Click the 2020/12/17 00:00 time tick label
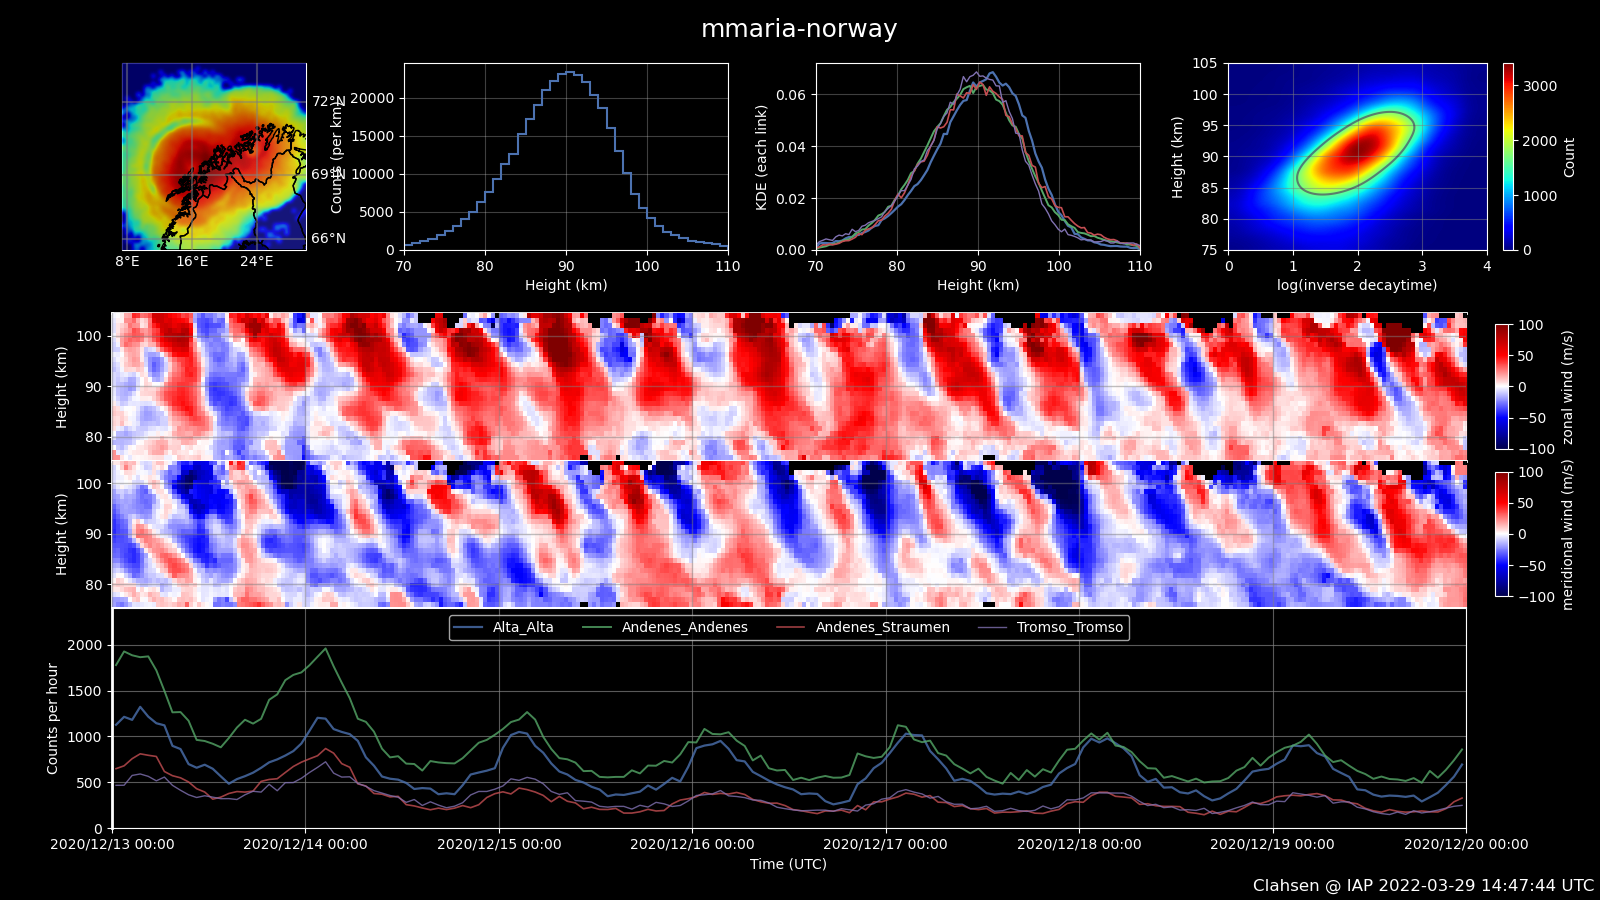1600x900 pixels. tap(885, 844)
